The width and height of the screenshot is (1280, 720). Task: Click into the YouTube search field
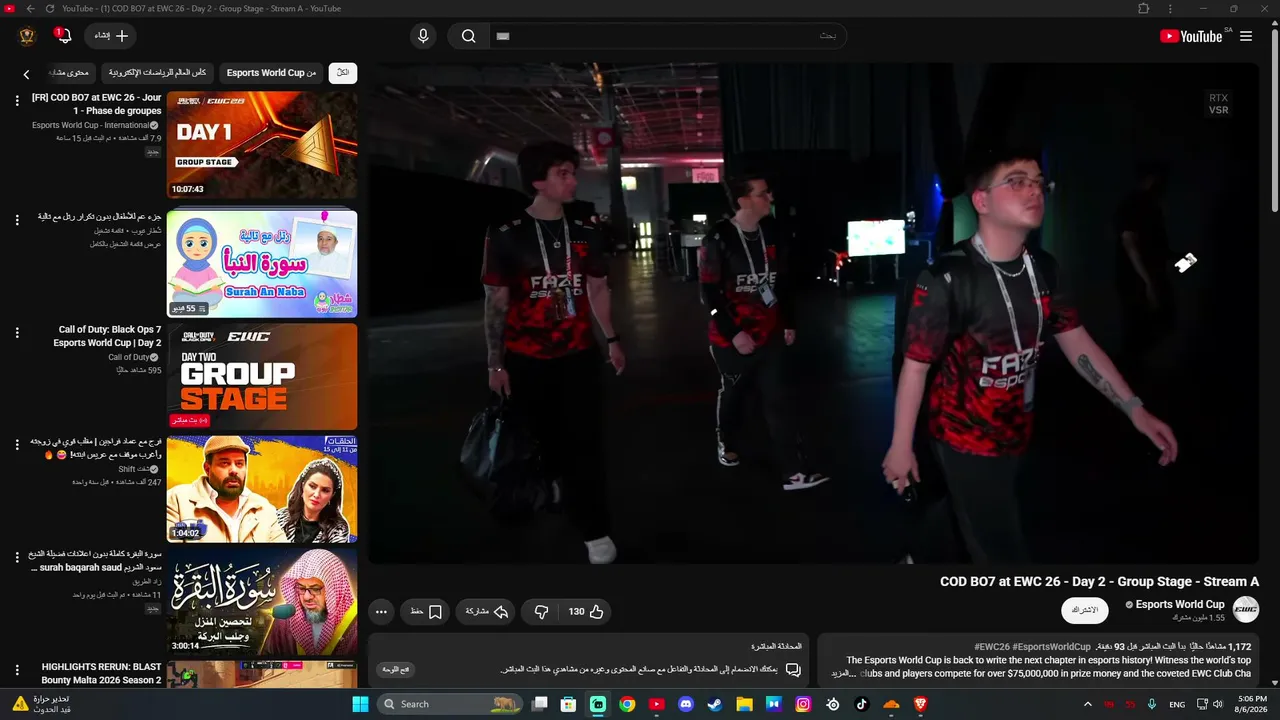[668, 36]
